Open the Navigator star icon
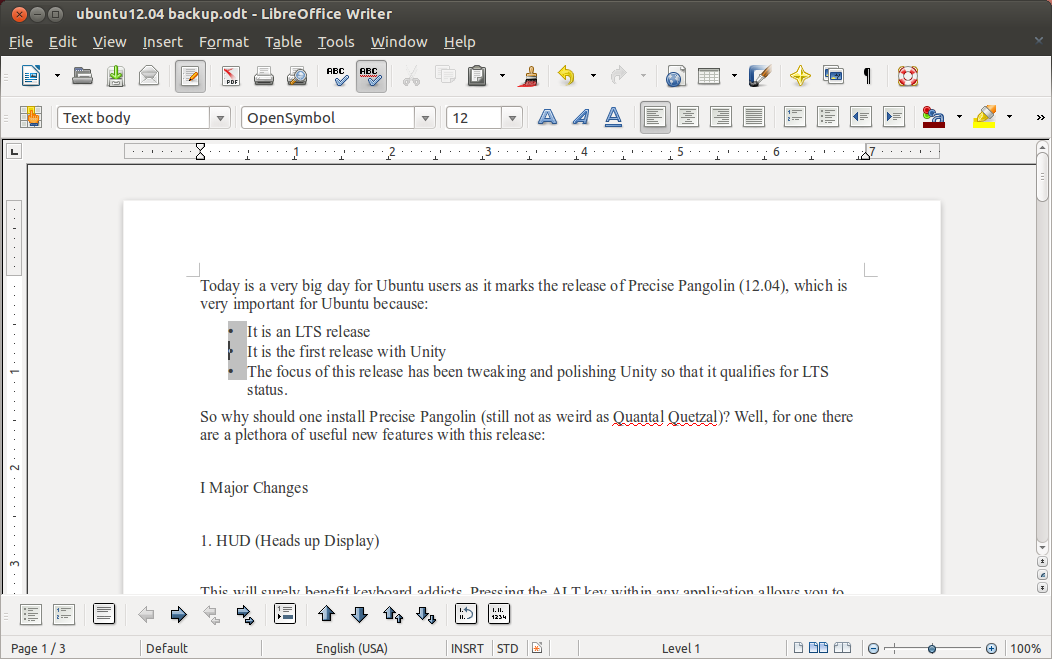Screen dimensions: 1052x659 [x=800, y=76]
